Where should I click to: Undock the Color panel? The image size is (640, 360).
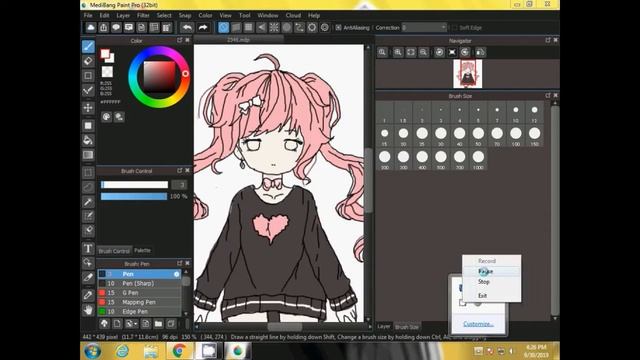point(180,40)
